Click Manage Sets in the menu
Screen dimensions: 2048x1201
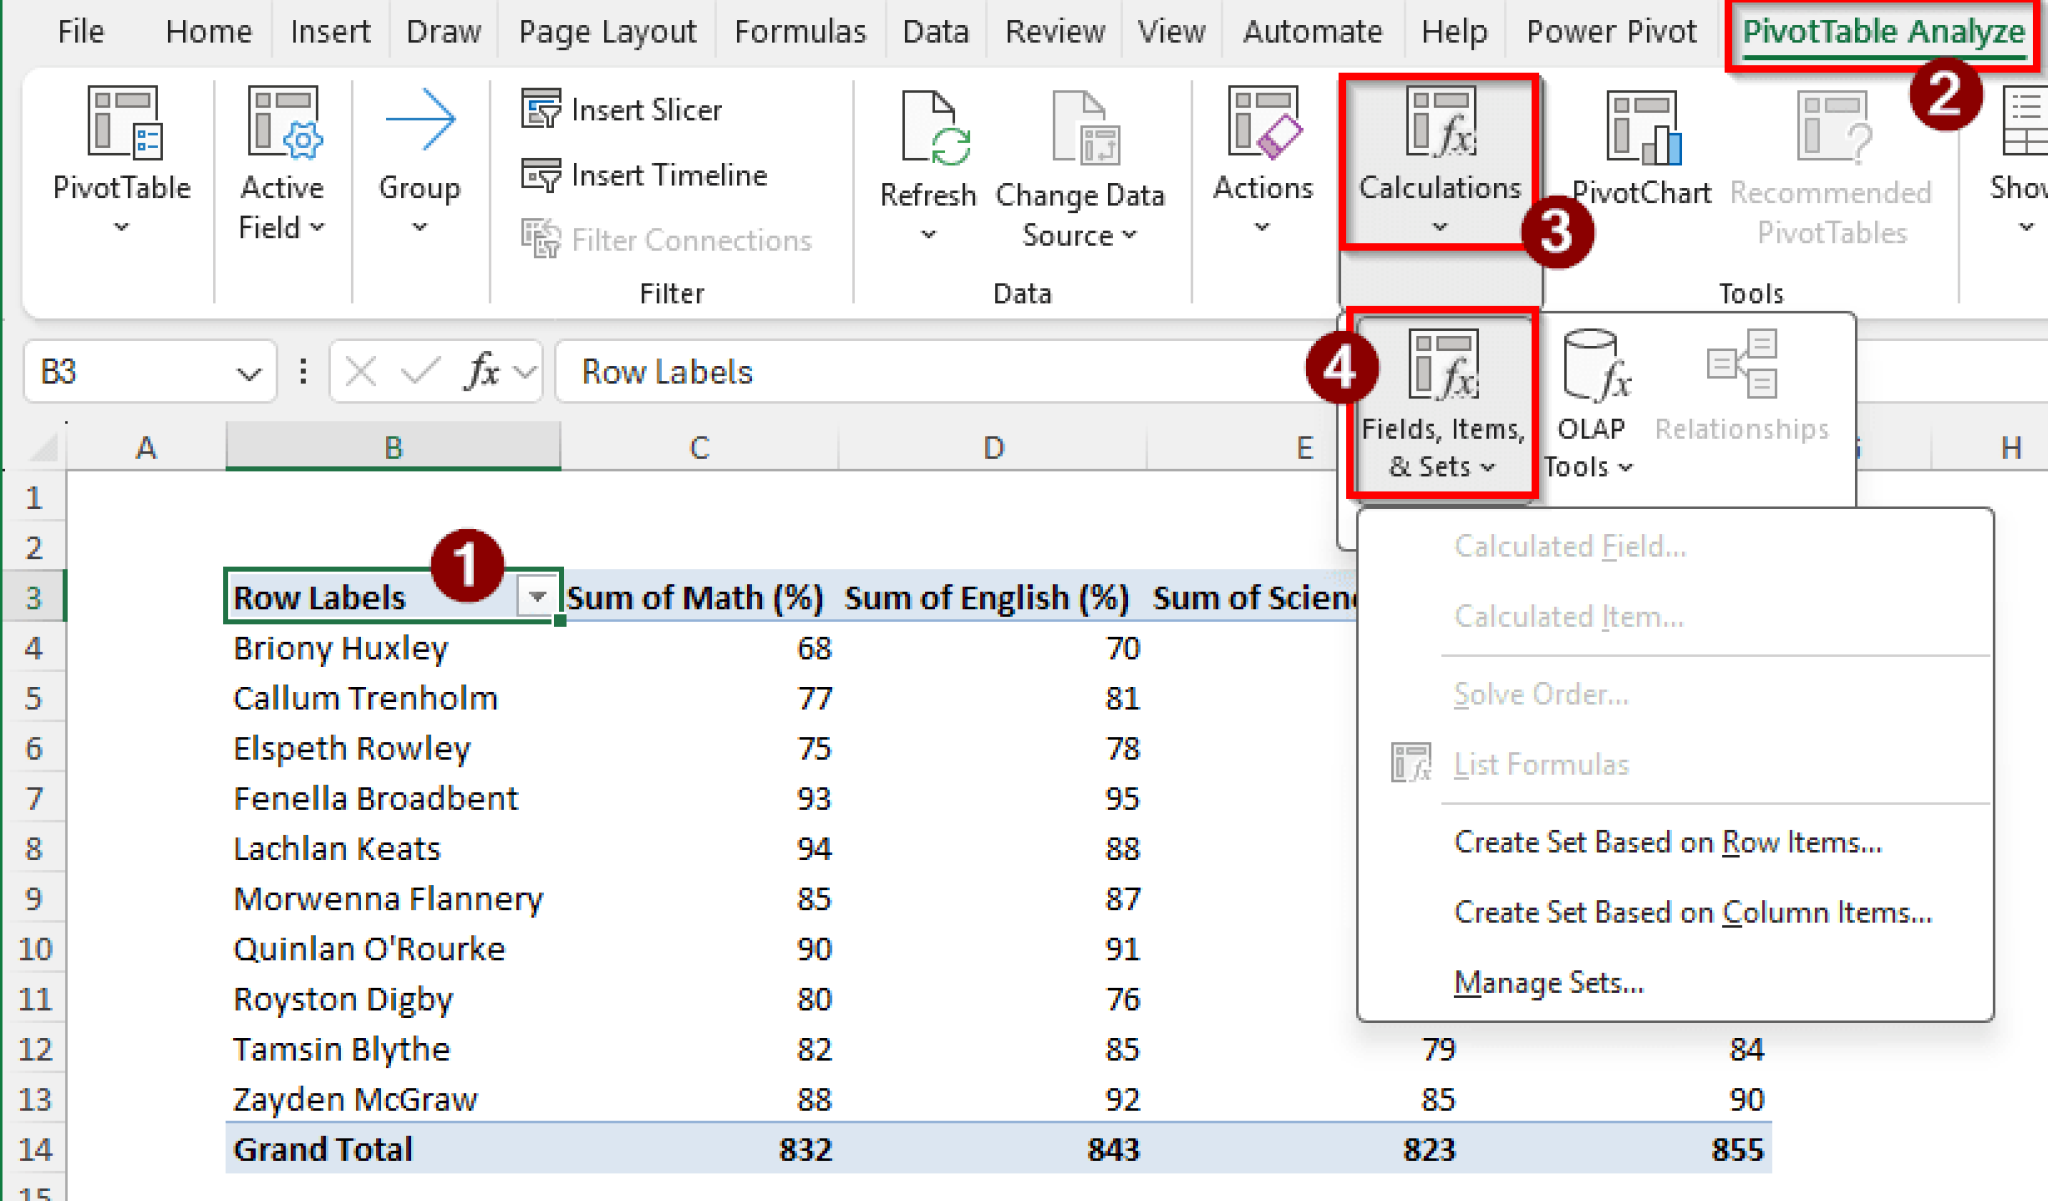pos(1548,983)
